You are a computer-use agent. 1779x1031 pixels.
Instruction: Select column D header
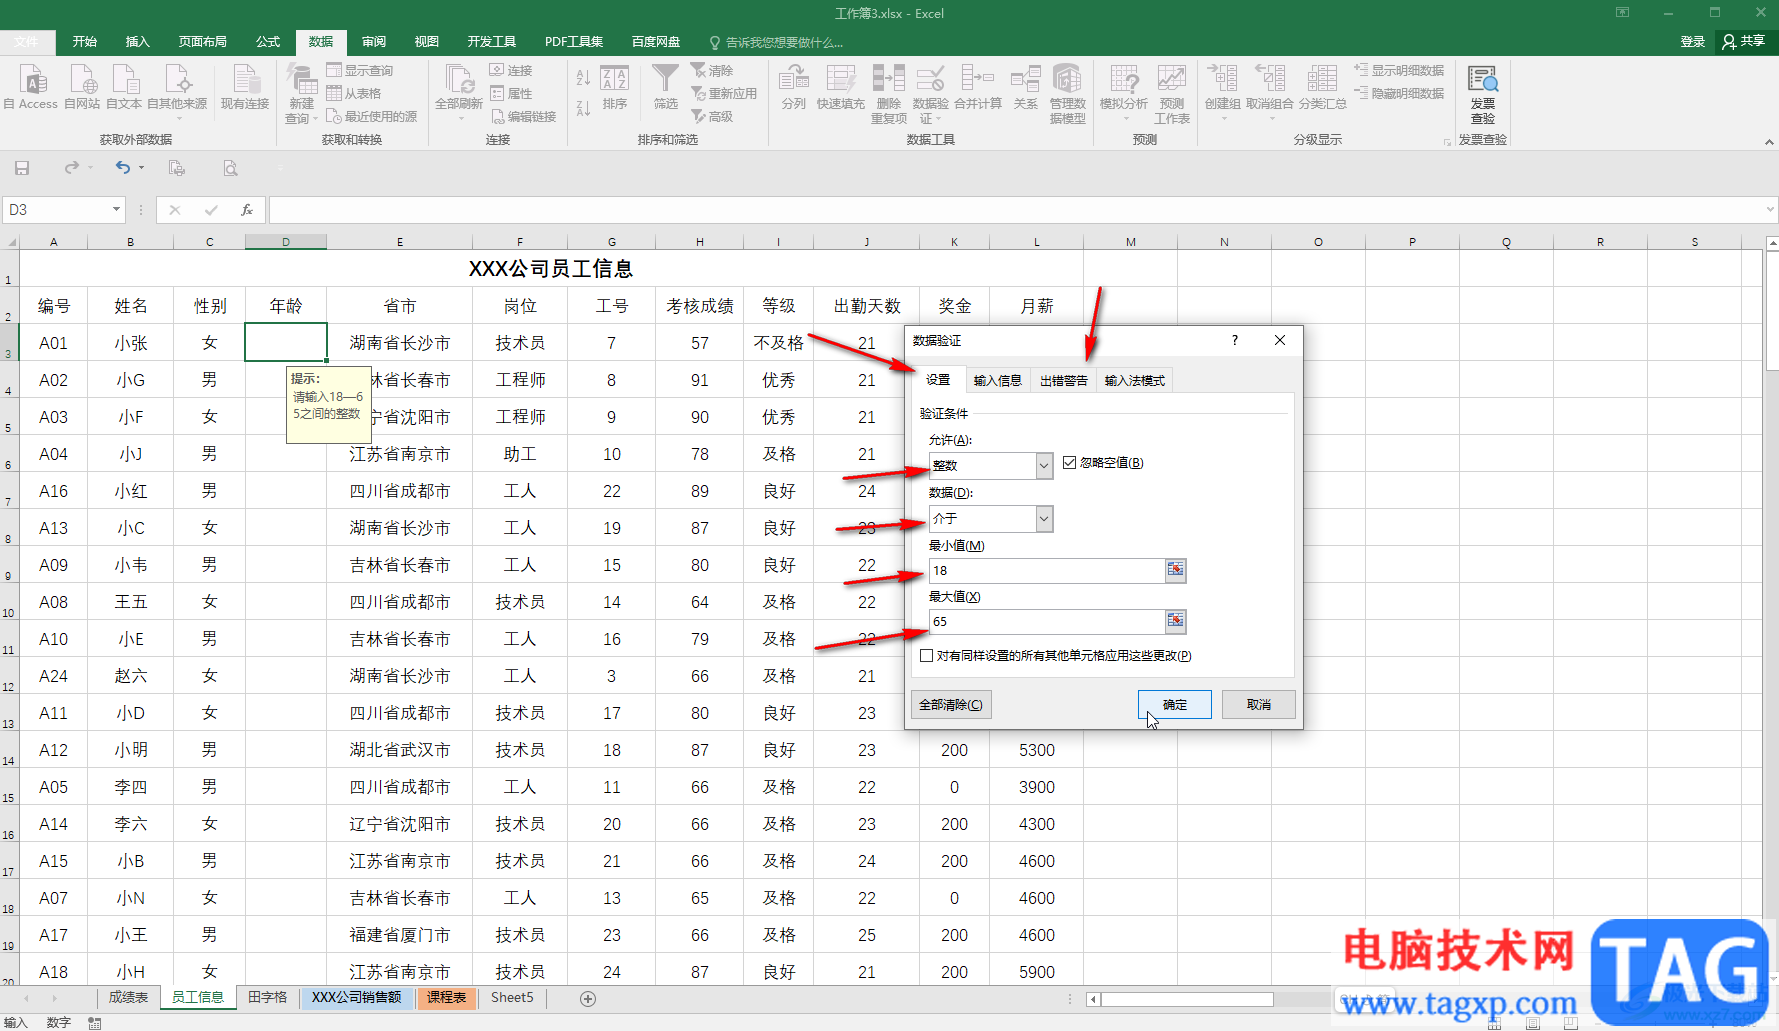(286, 242)
